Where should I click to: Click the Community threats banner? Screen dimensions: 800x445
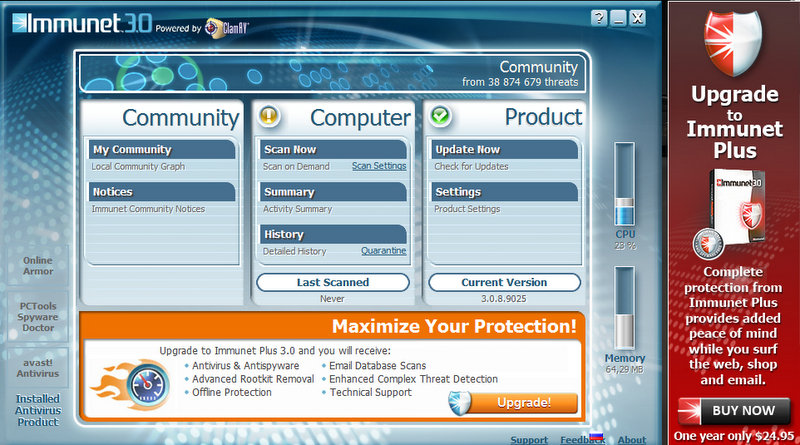[x=332, y=74]
